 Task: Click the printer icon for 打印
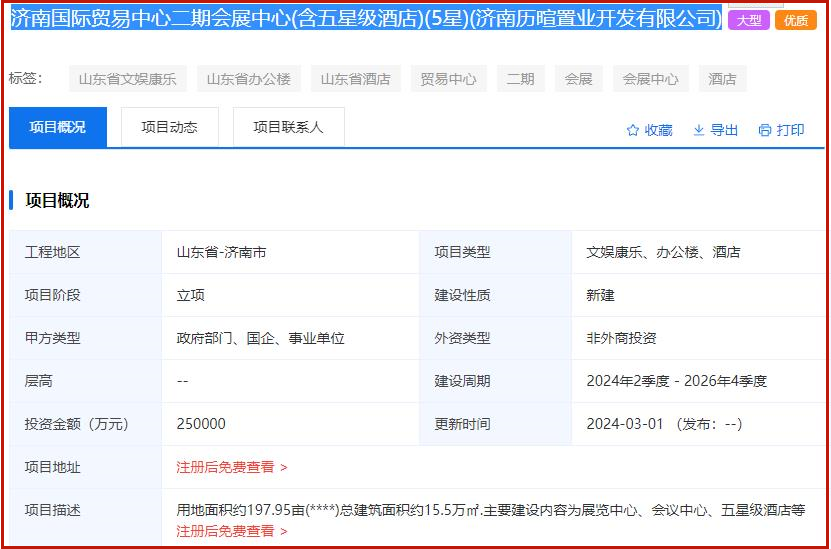(x=765, y=130)
